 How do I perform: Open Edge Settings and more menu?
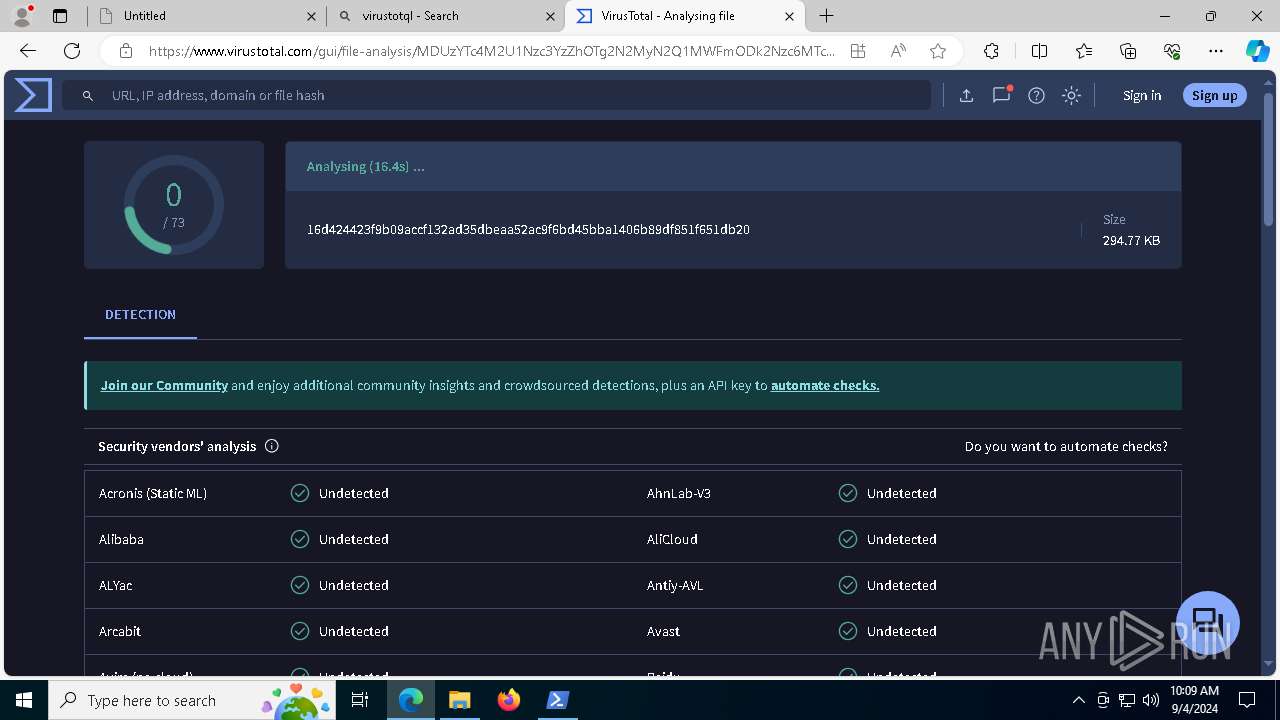[x=1216, y=51]
